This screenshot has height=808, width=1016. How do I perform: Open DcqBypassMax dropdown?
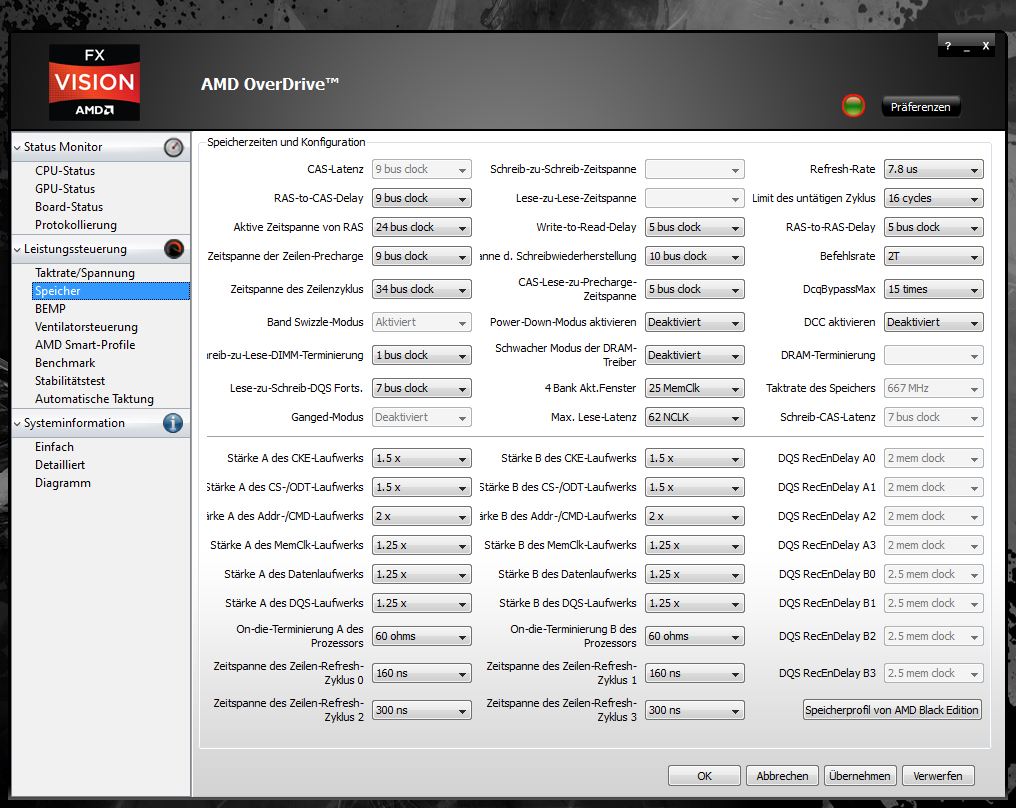(934, 290)
